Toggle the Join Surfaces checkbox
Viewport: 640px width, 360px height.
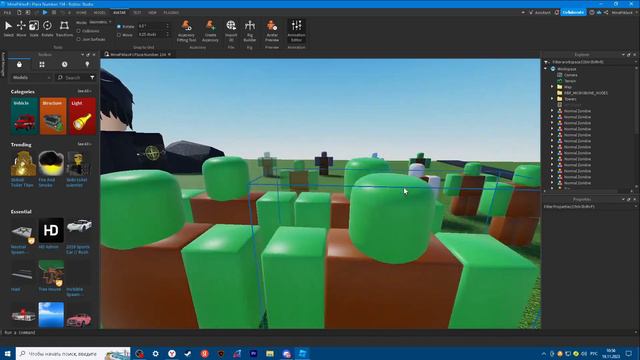[79, 39]
